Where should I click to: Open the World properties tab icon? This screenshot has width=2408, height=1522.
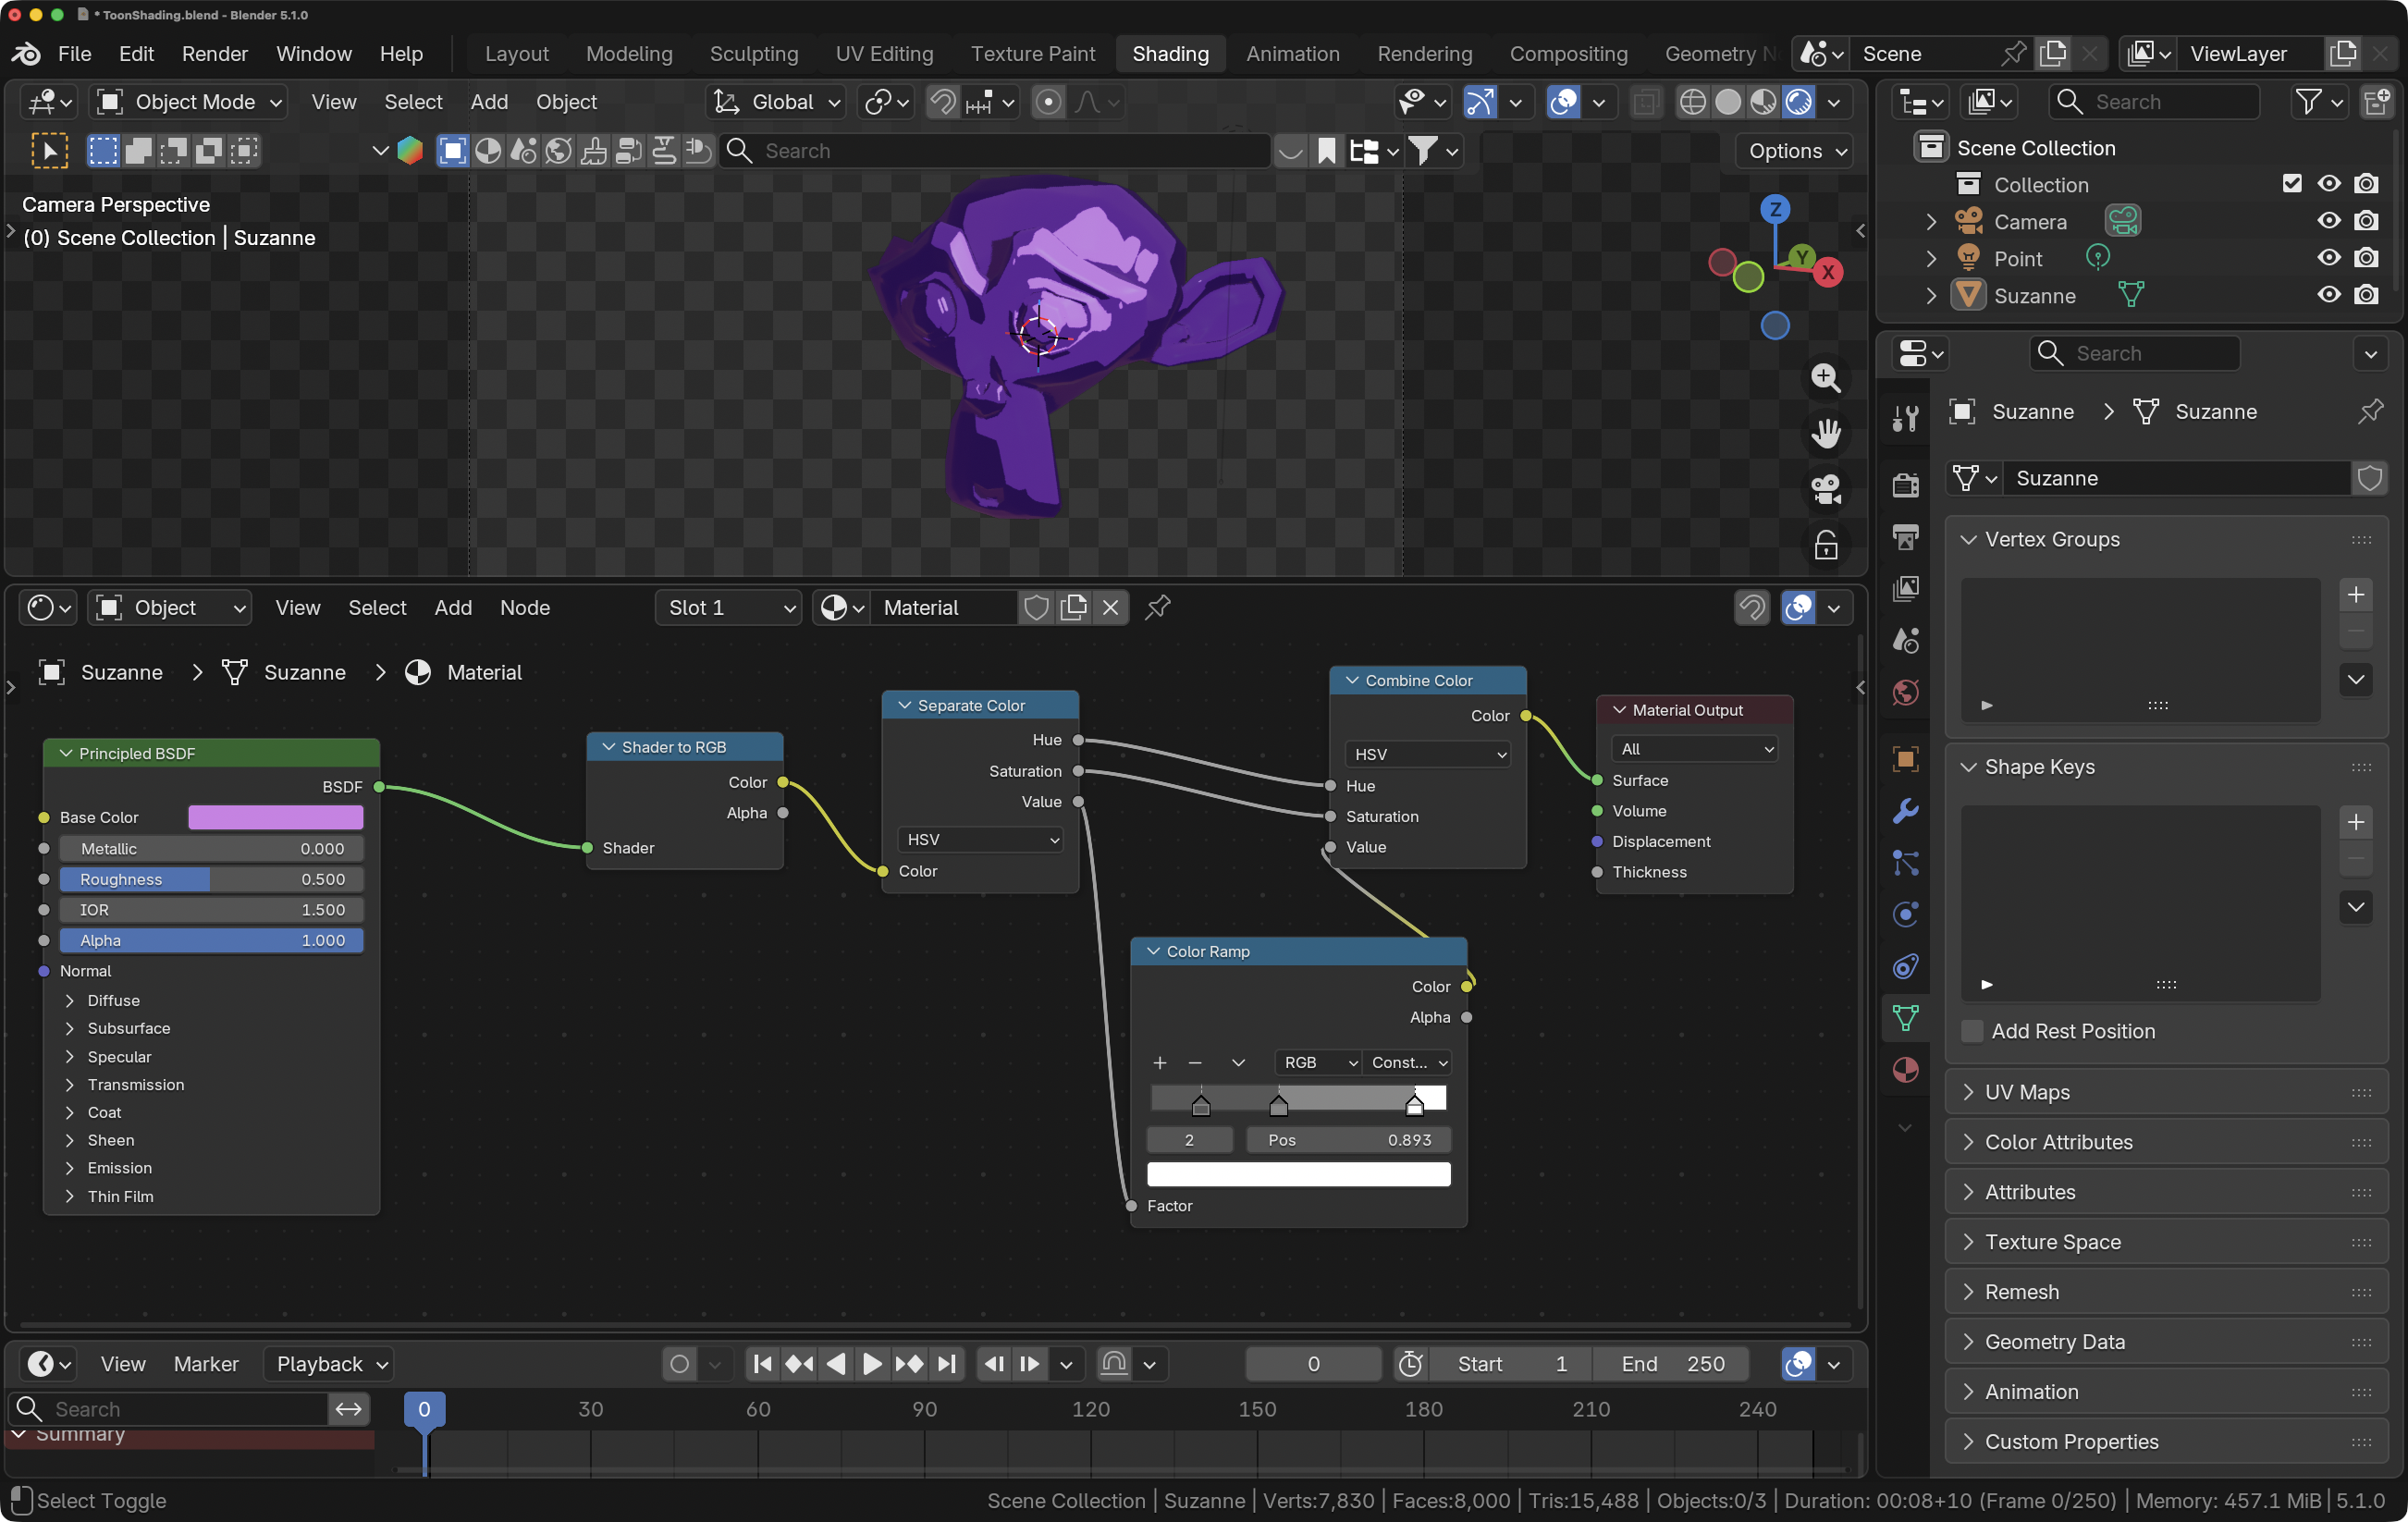click(1905, 692)
